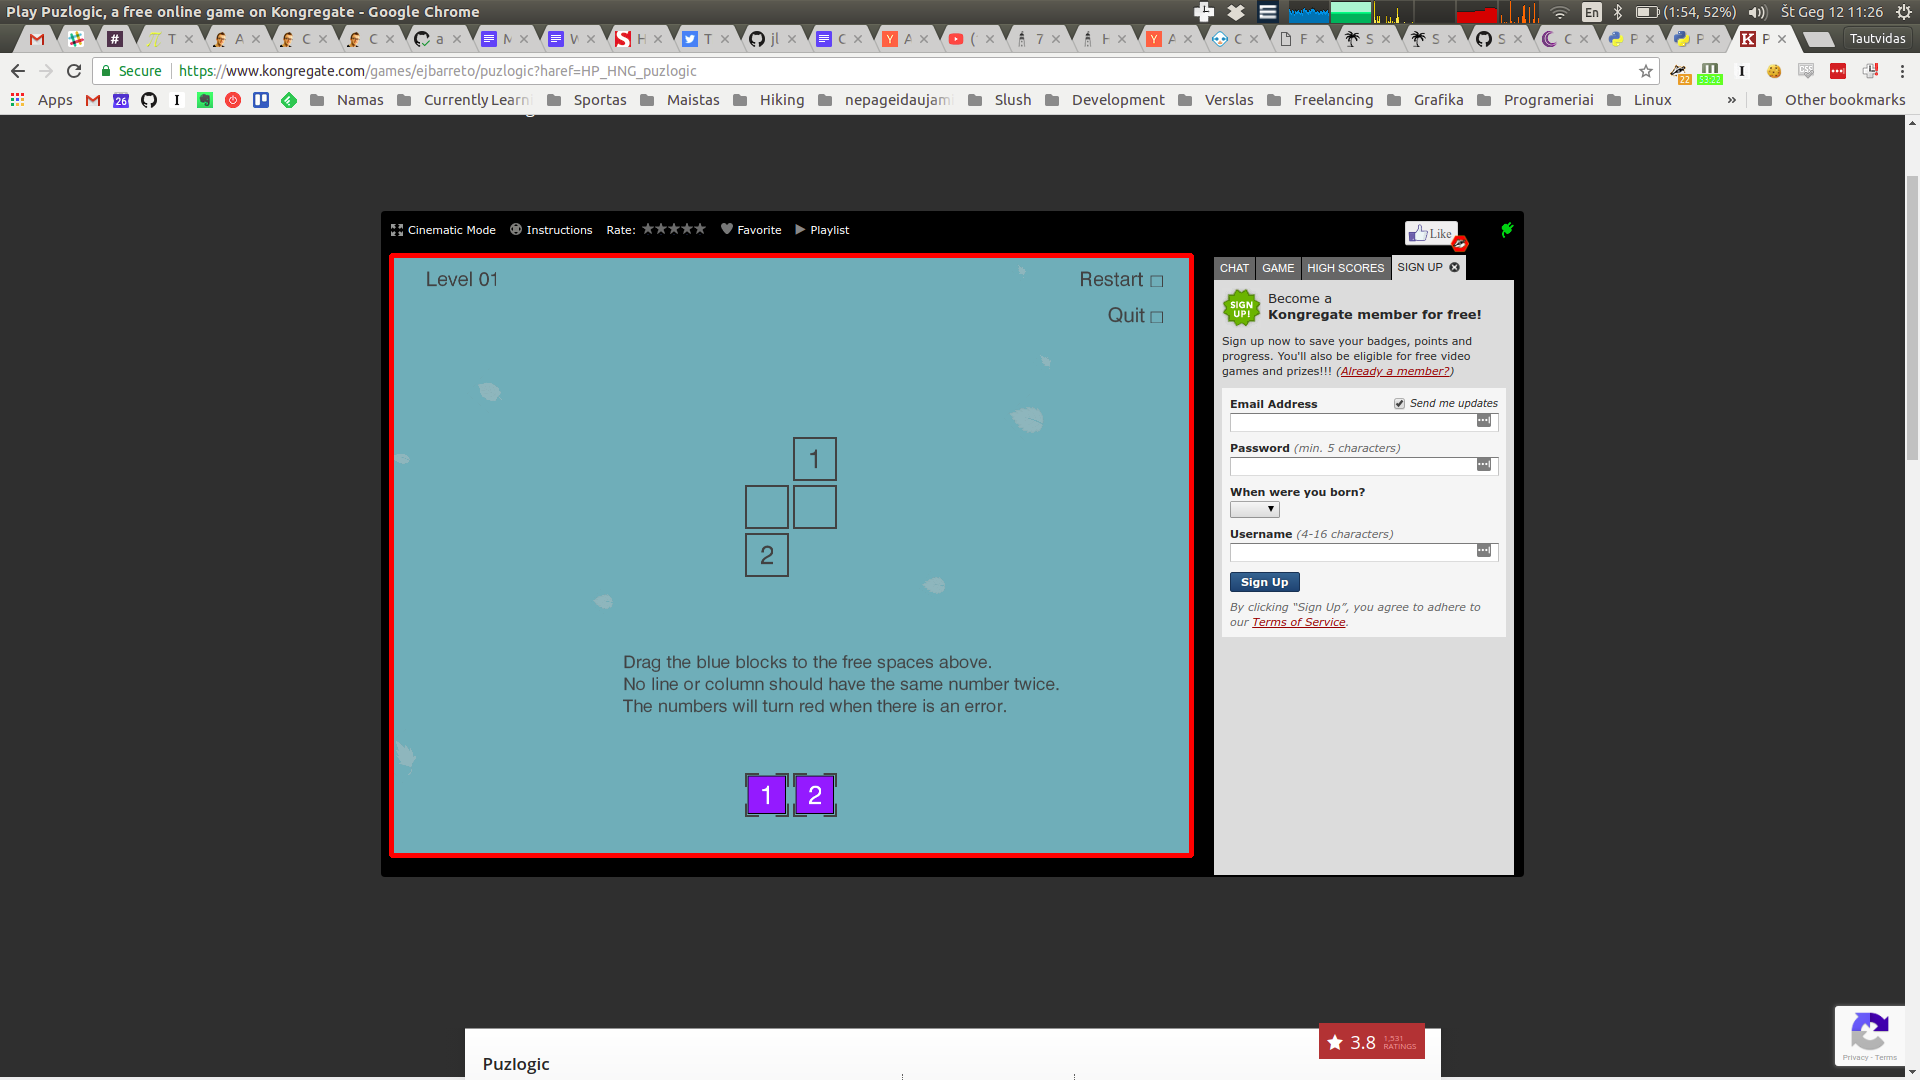1920x1080 pixels.
Task: Click the Terms of Service link
Action: (1298, 621)
